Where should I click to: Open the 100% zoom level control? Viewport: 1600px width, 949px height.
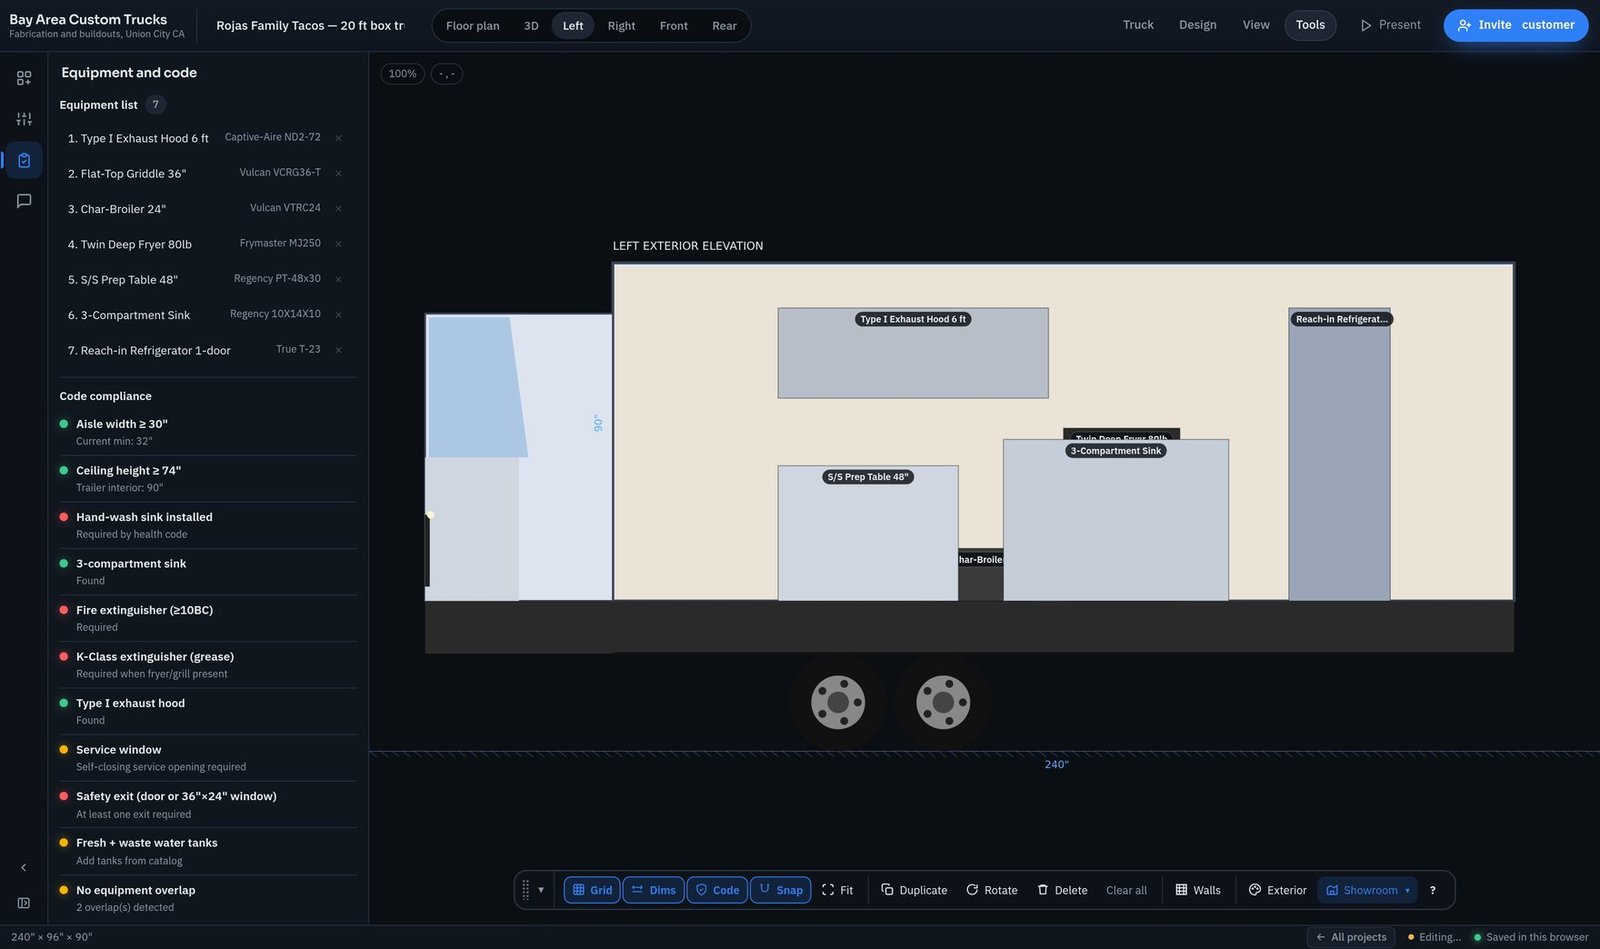click(403, 74)
